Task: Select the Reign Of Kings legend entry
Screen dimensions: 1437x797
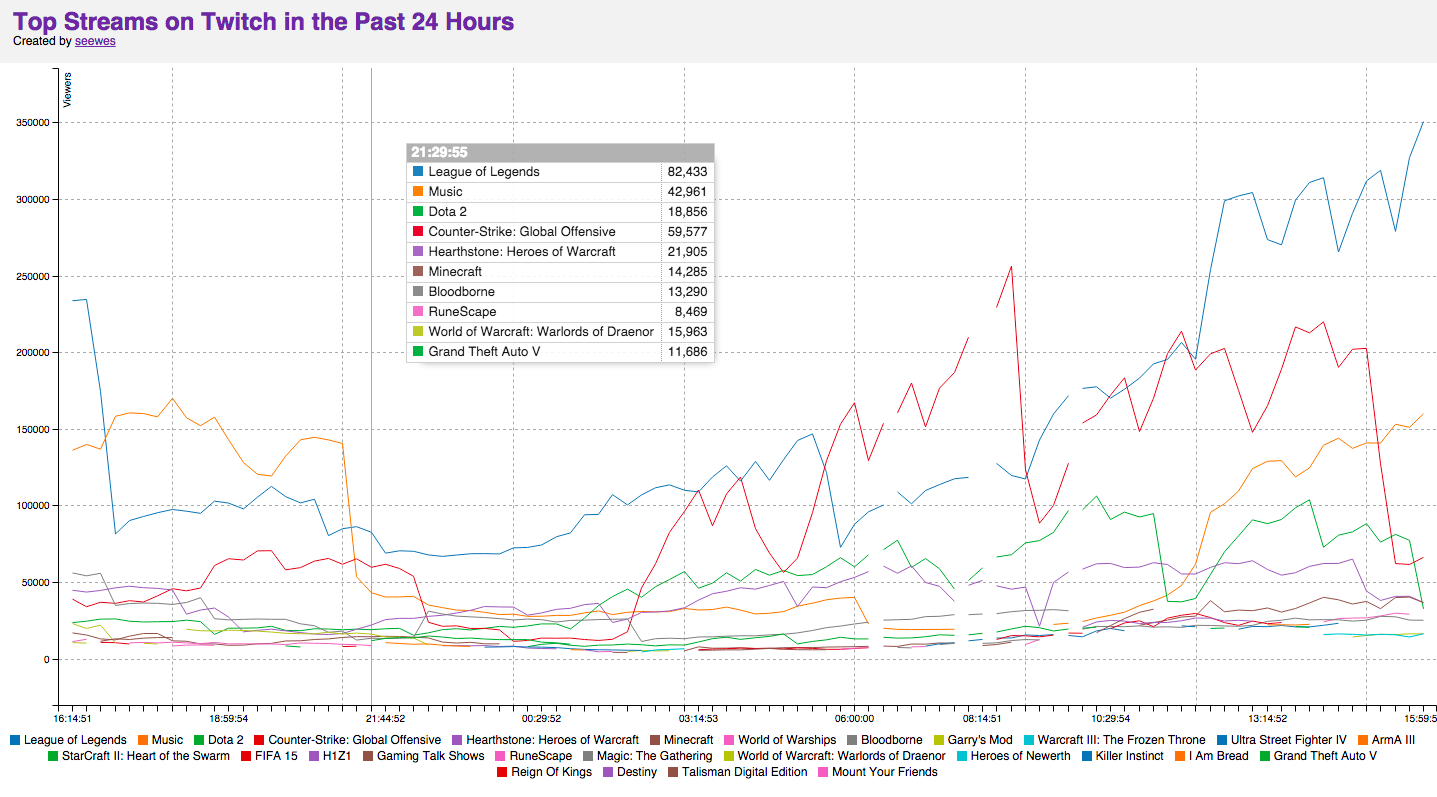Action: point(546,772)
